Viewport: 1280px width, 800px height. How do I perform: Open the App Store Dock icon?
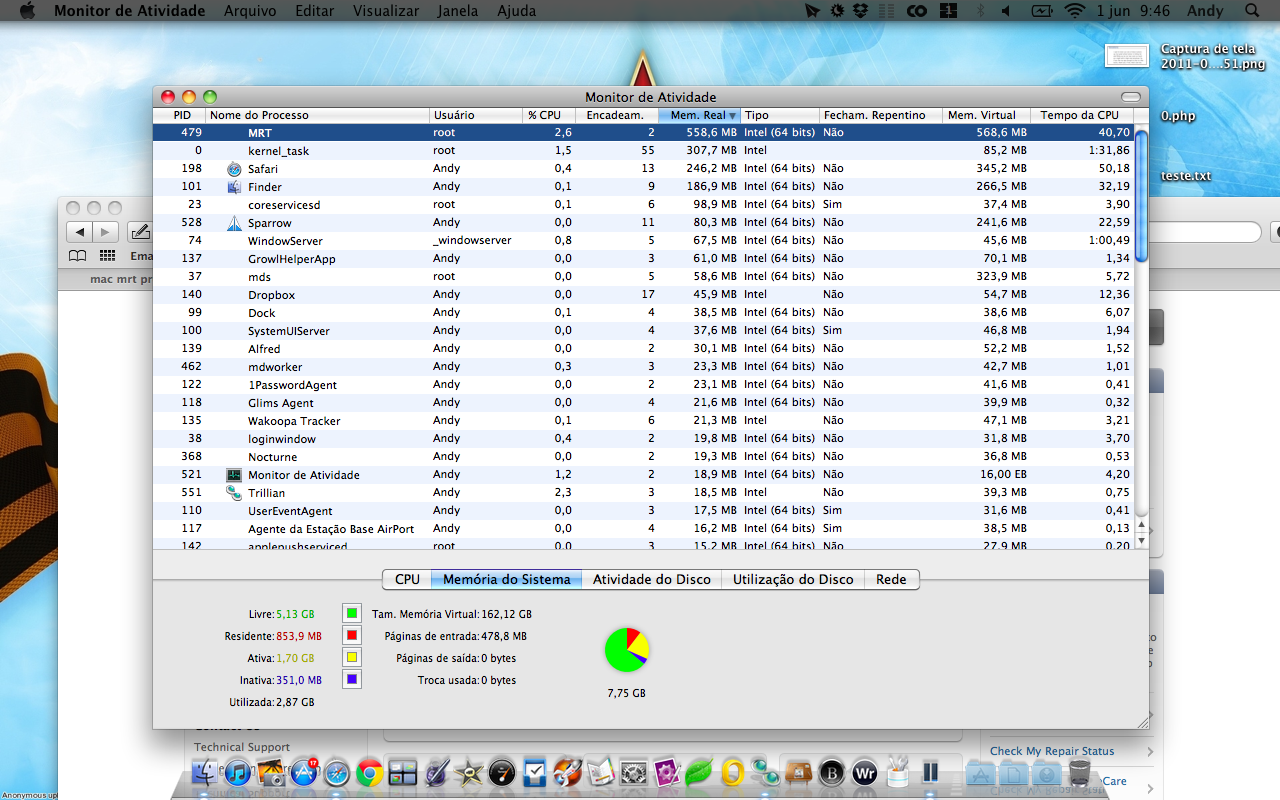coord(304,772)
